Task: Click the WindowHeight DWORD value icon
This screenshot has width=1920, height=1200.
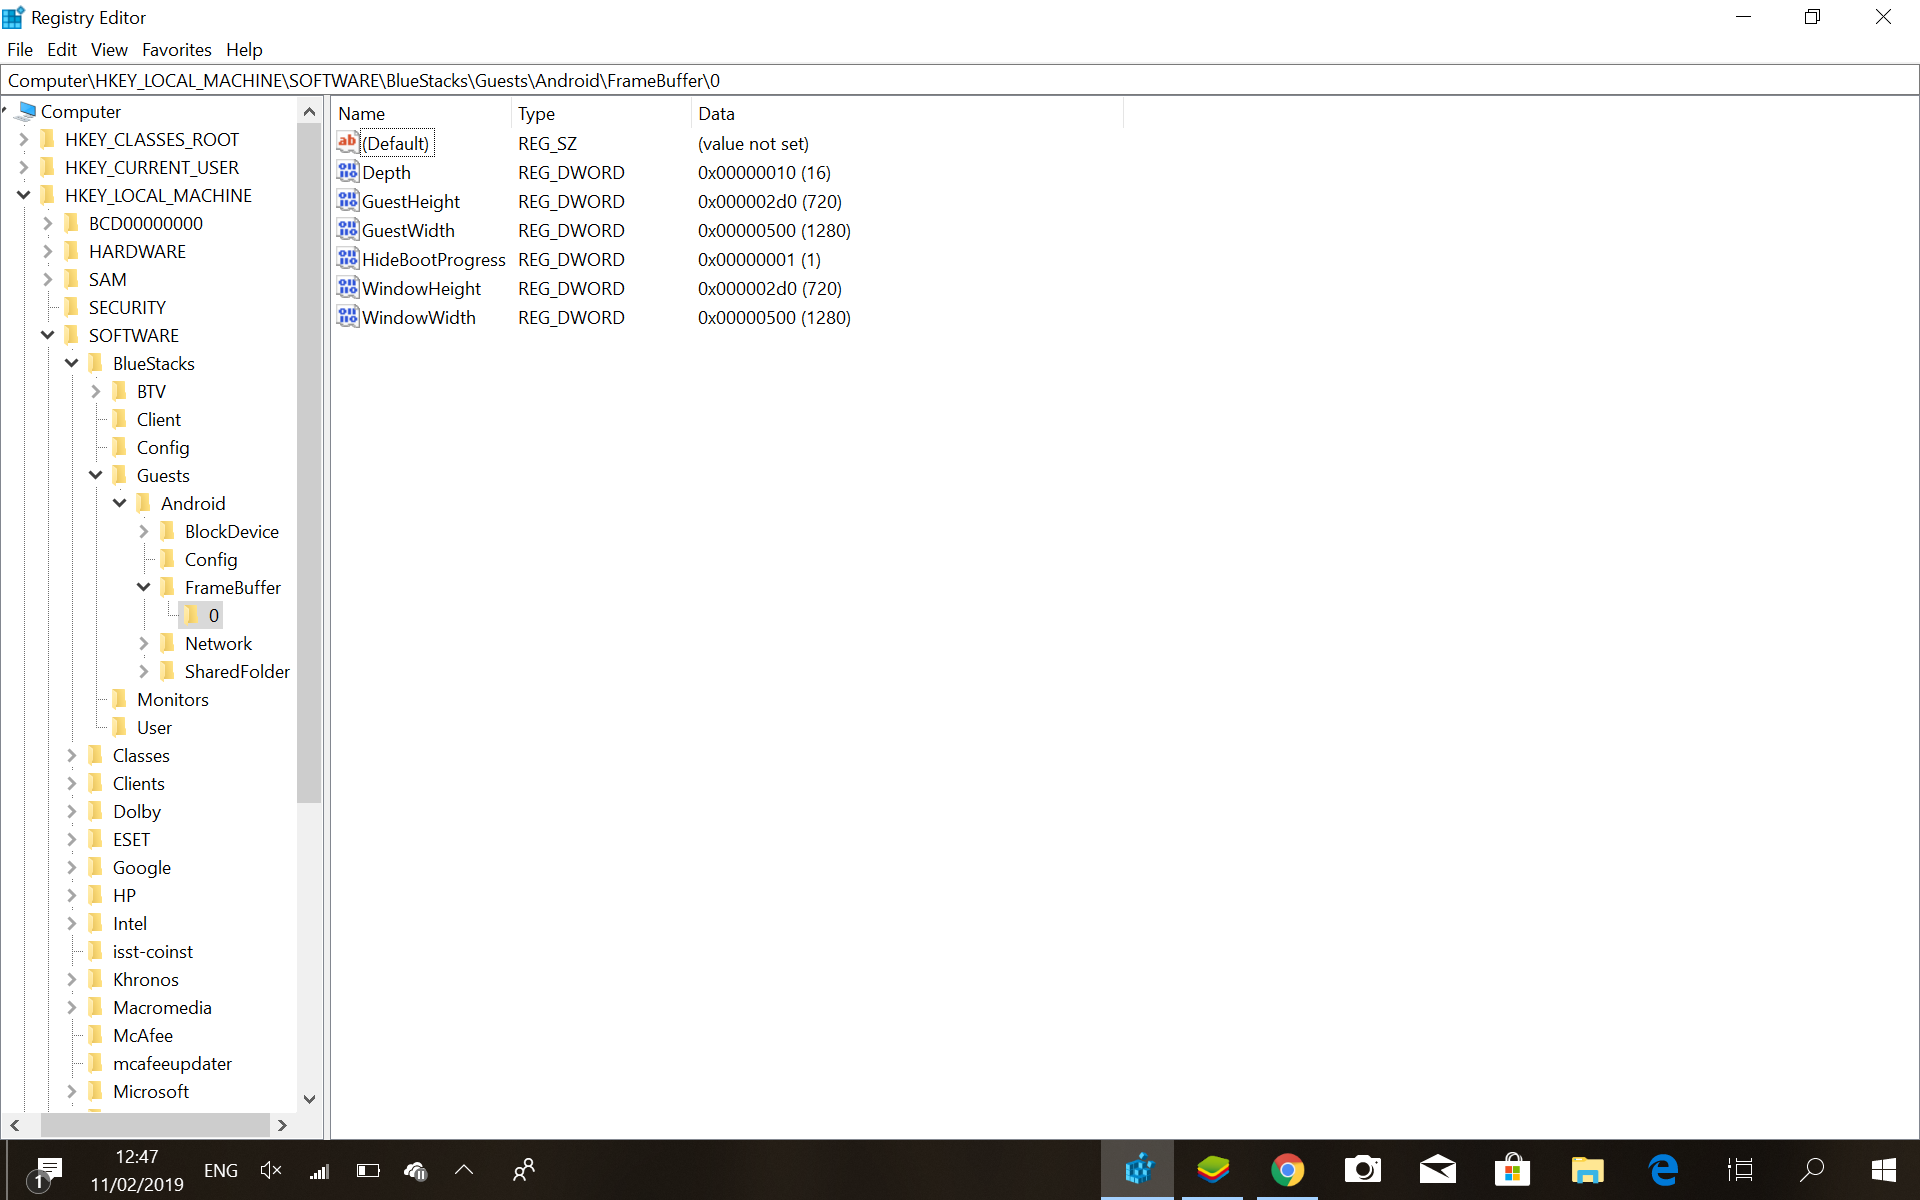Action: pyautogui.click(x=348, y=288)
